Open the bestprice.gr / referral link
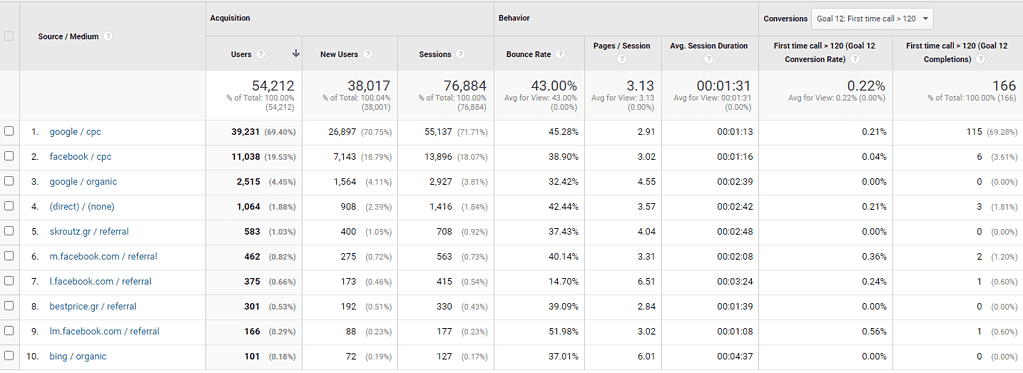Viewport: 1023px width, 373px height. [x=93, y=306]
